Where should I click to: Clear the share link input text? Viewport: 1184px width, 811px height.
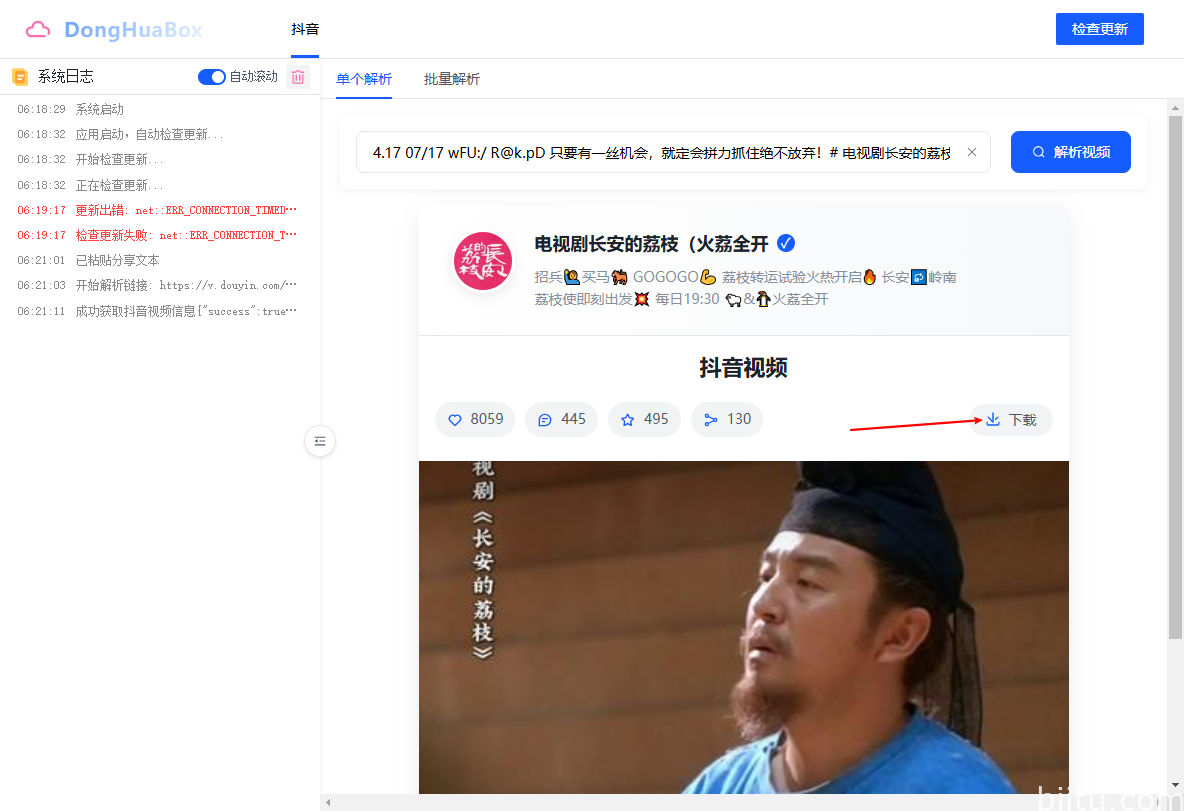pyautogui.click(x=972, y=152)
